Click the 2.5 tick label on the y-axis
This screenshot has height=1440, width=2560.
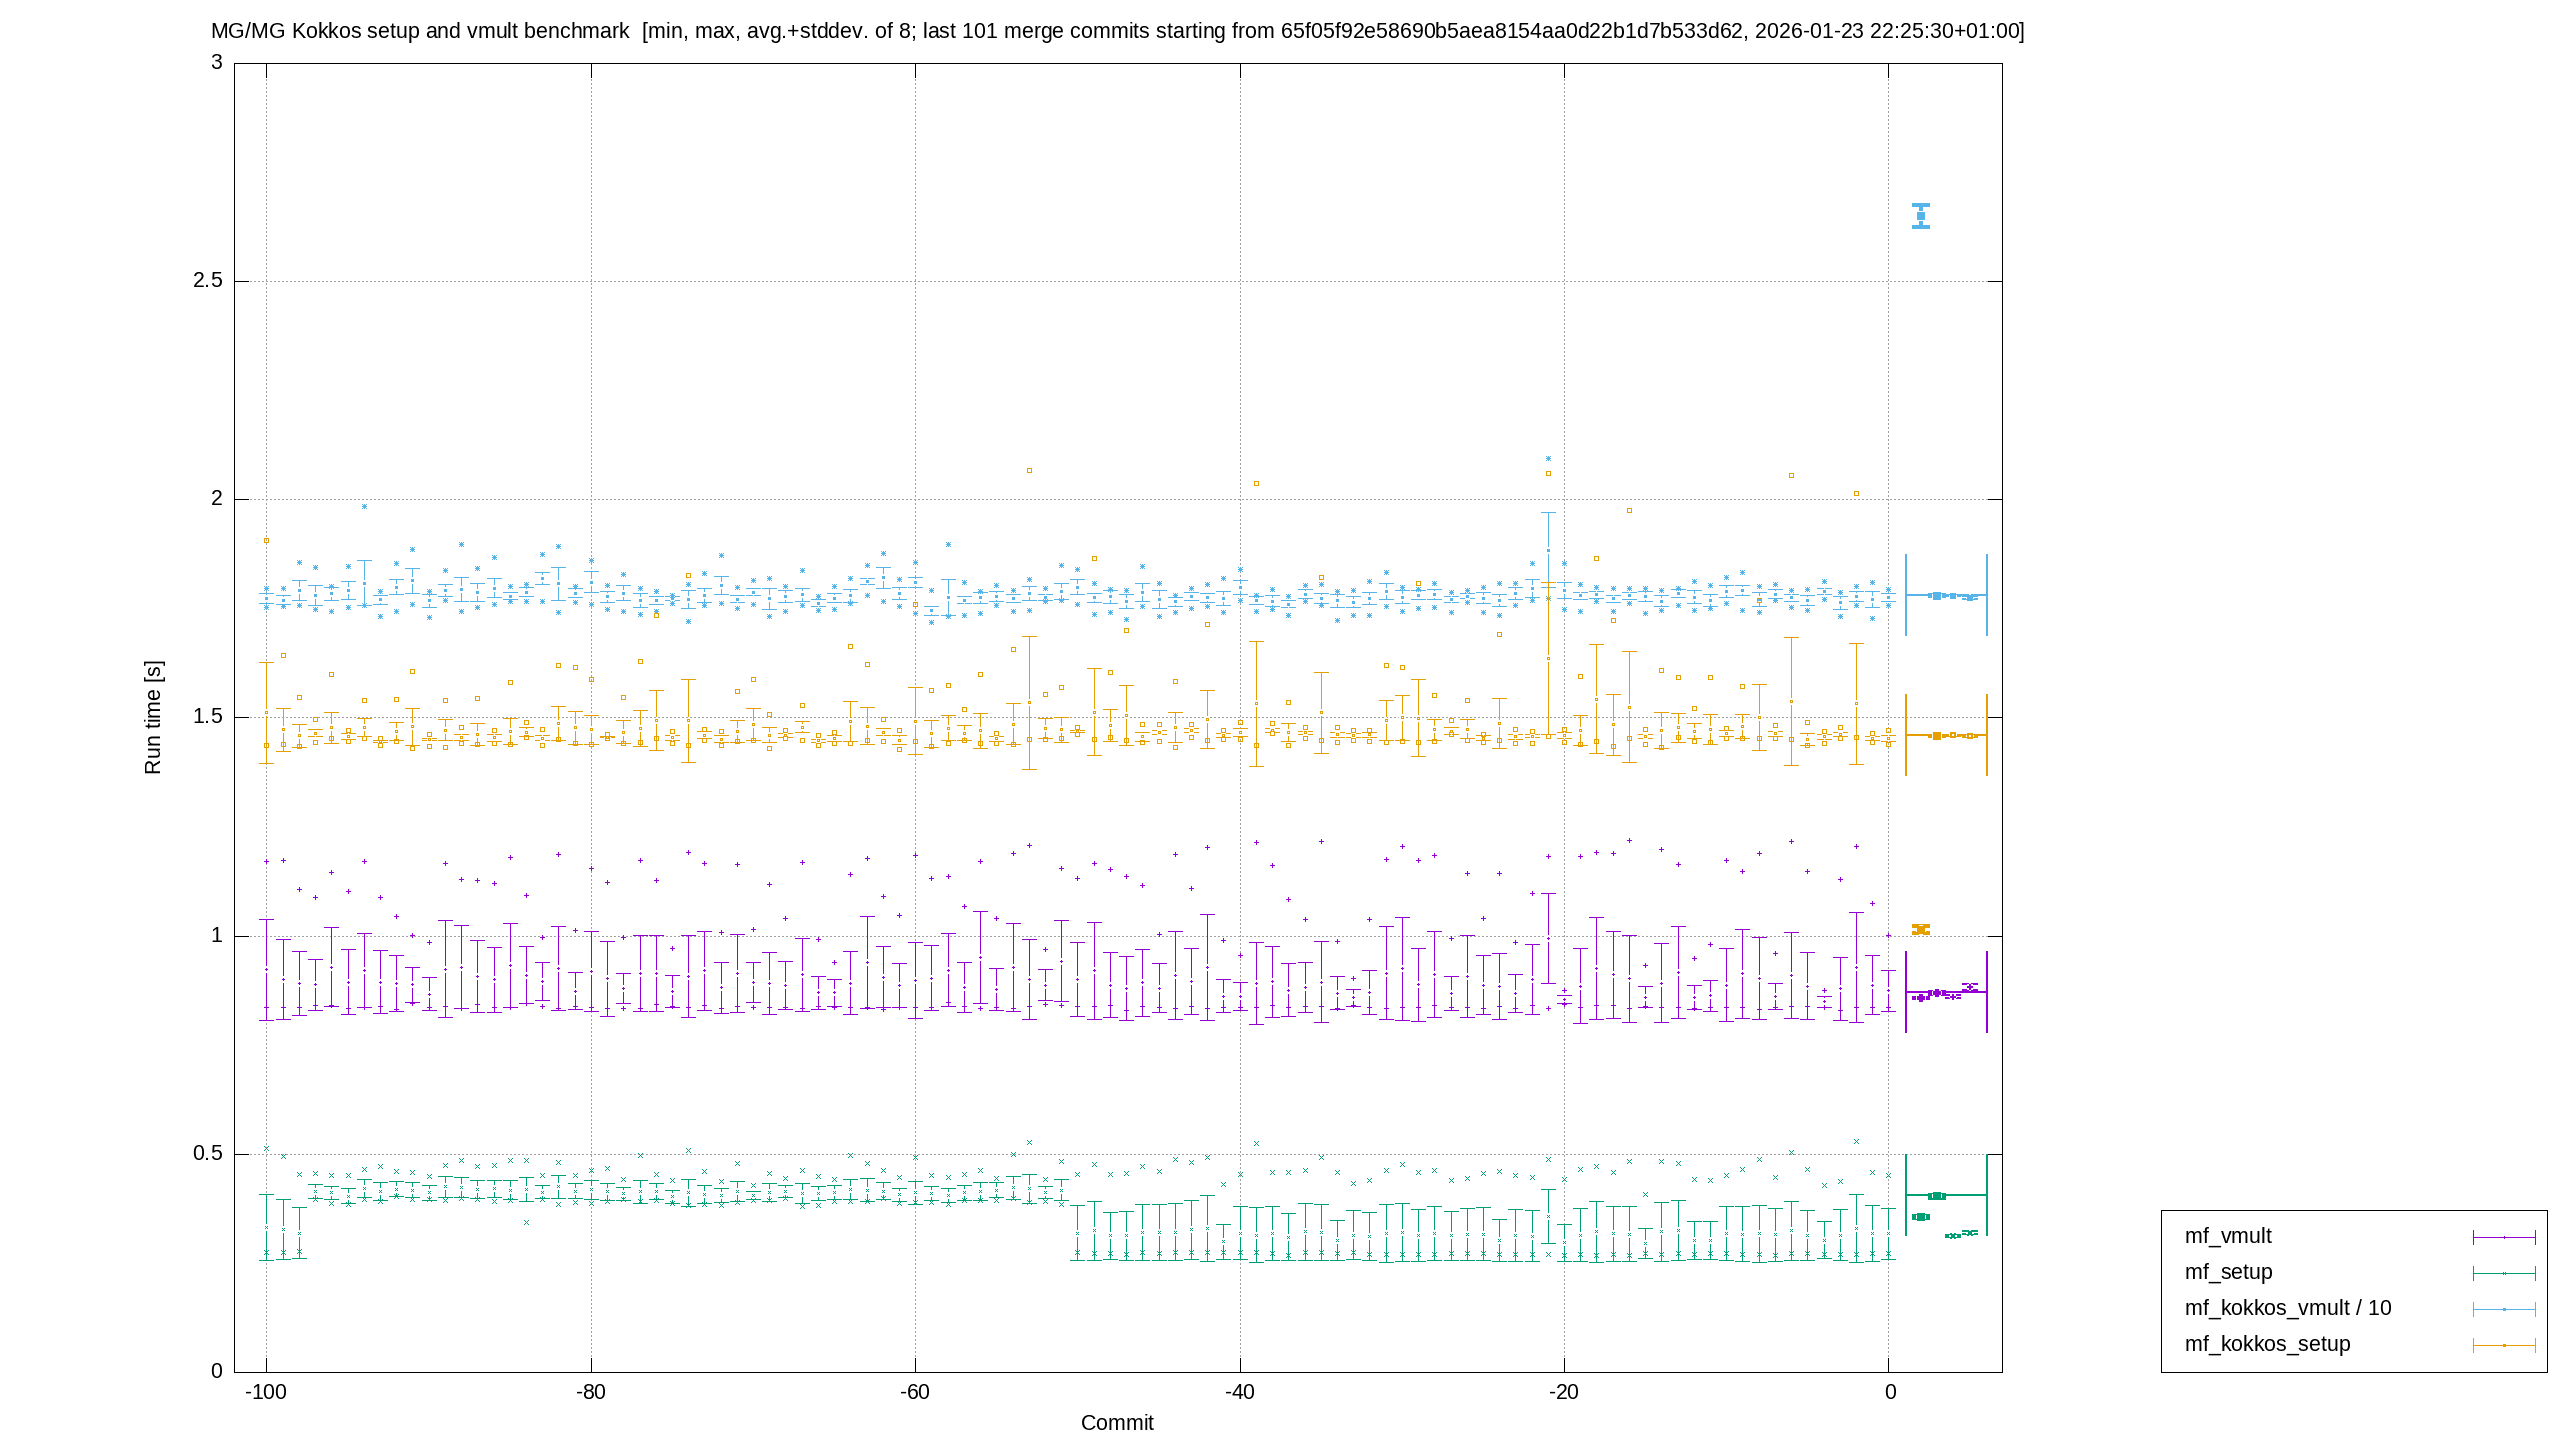(208, 280)
